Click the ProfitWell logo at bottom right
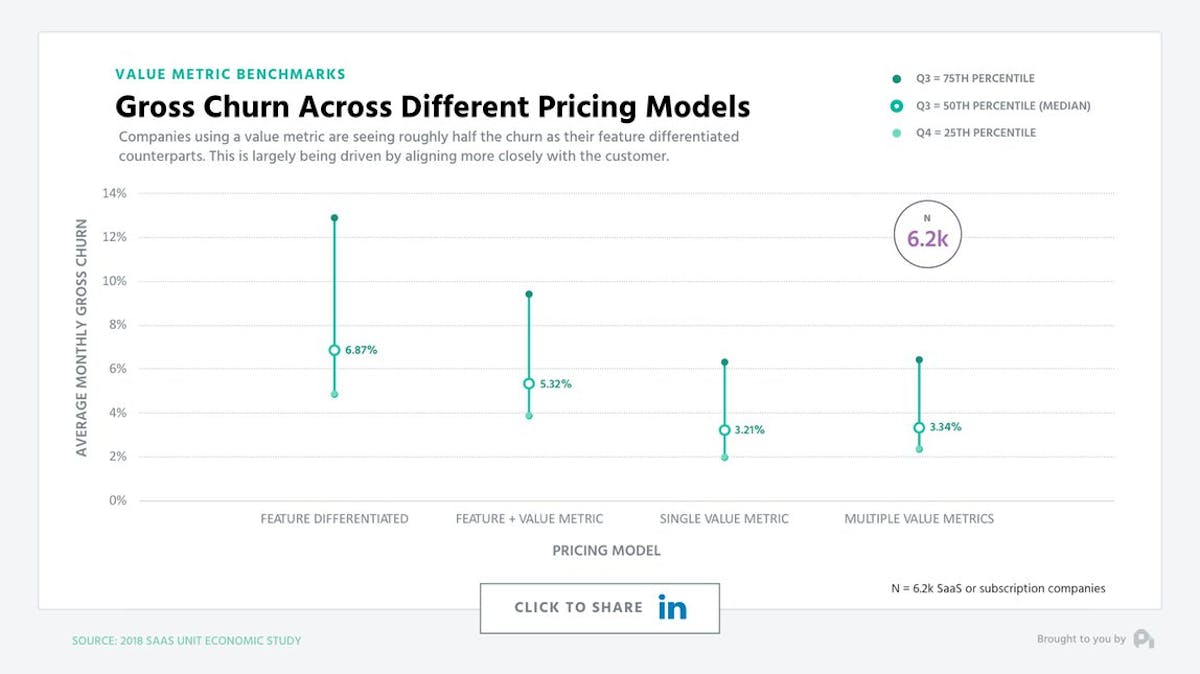 (x=1145, y=637)
